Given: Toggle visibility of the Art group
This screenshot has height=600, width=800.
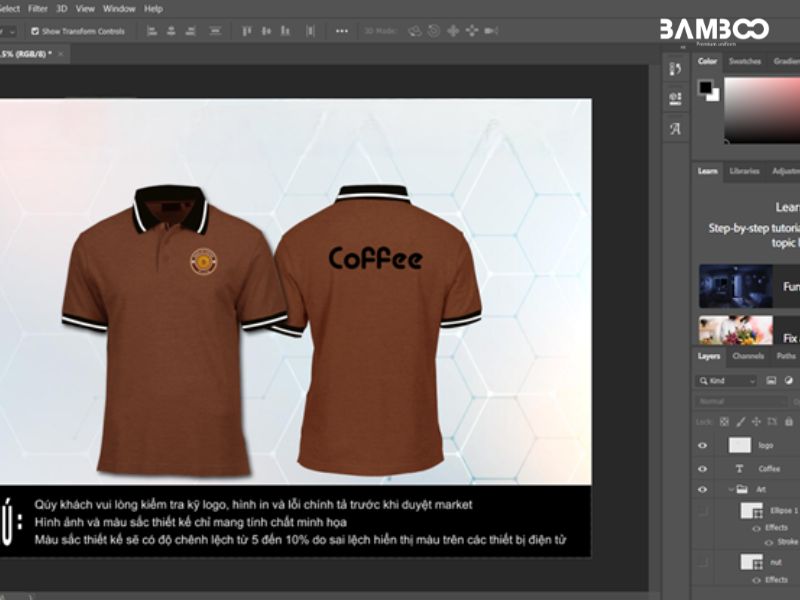Looking at the screenshot, I should pyautogui.click(x=702, y=490).
